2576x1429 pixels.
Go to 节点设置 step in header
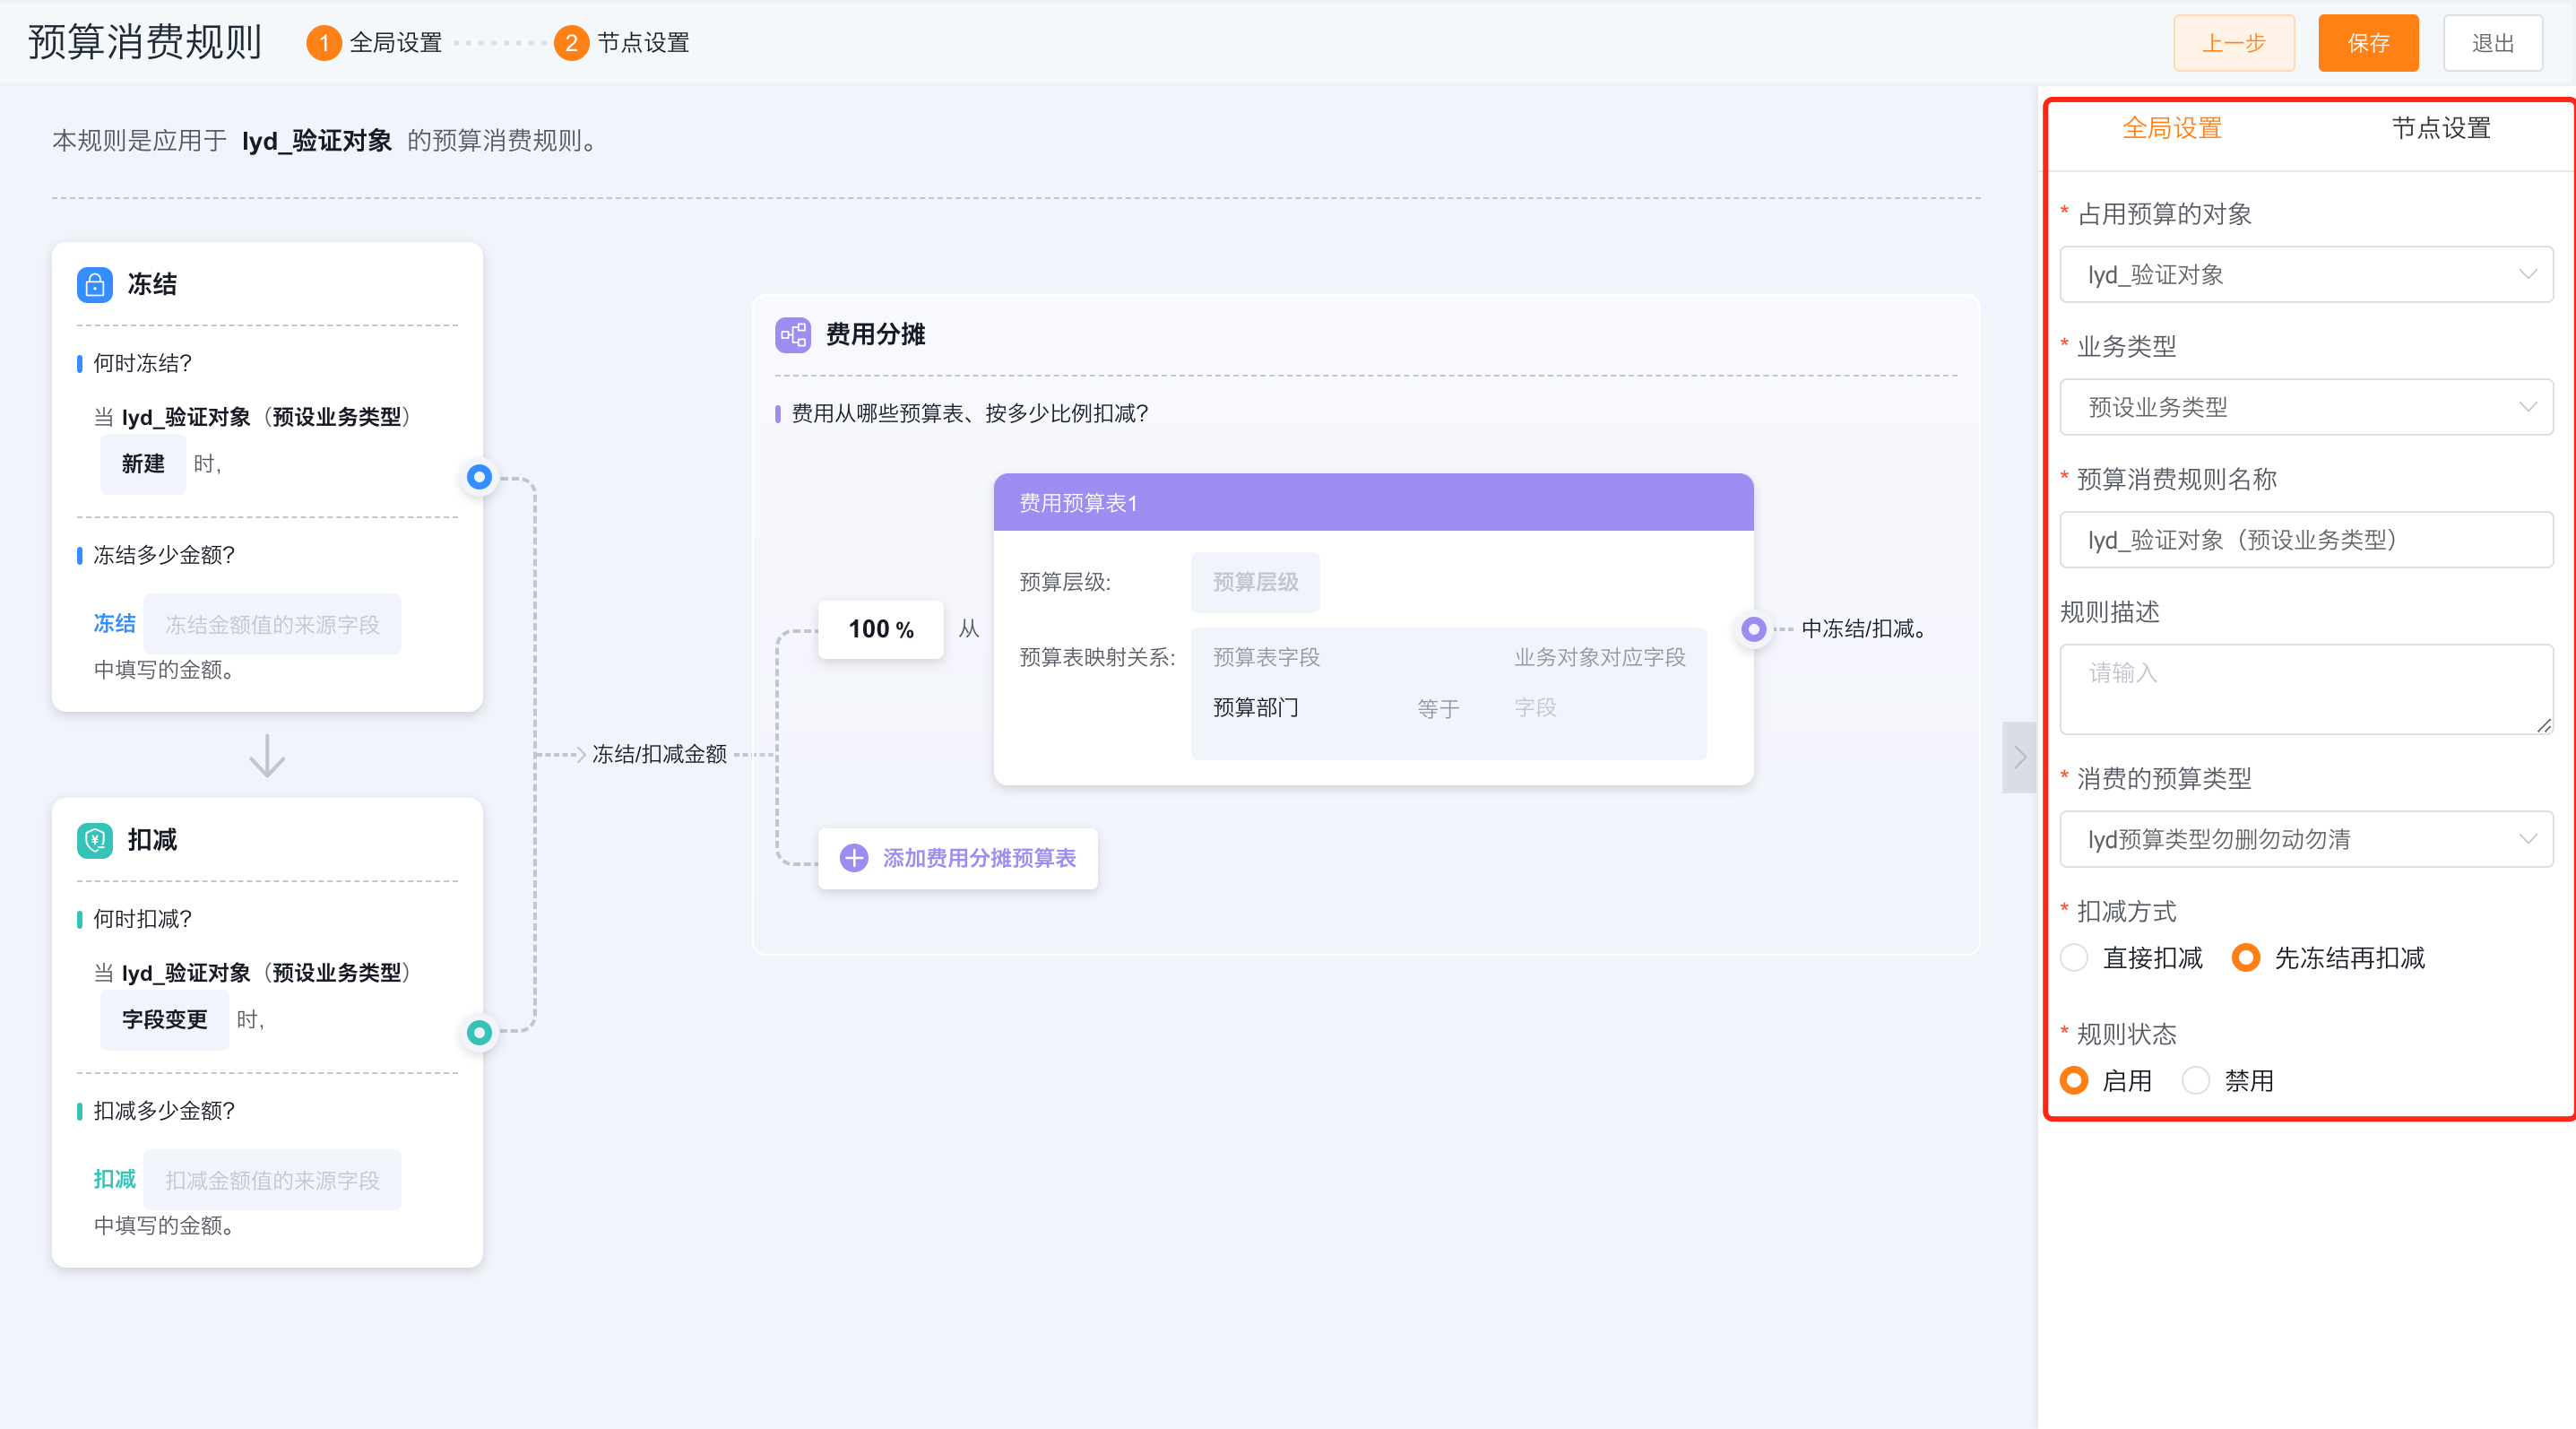pos(643,43)
